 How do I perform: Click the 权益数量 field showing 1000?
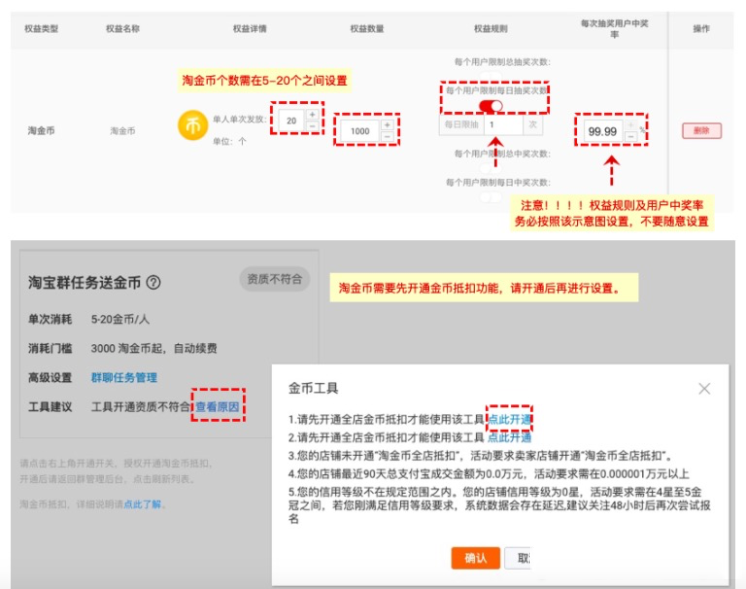pos(360,131)
